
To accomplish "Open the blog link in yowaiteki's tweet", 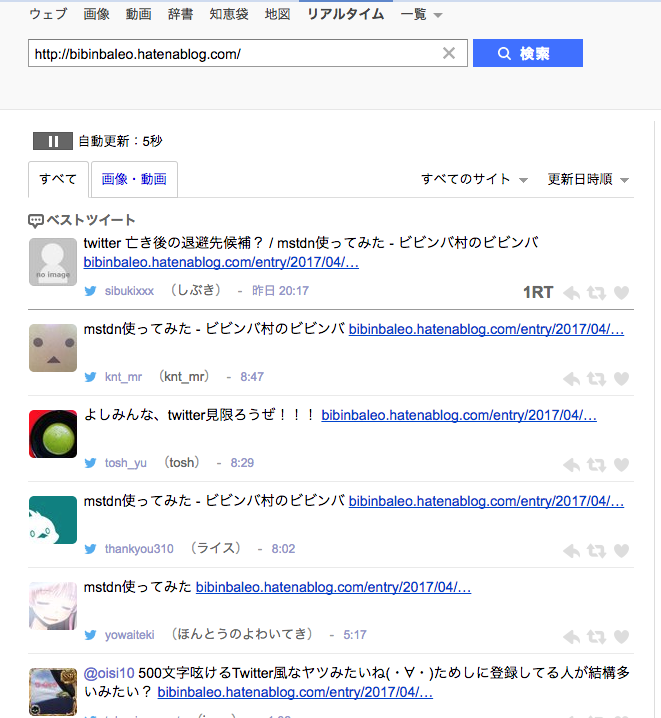I will point(333,587).
